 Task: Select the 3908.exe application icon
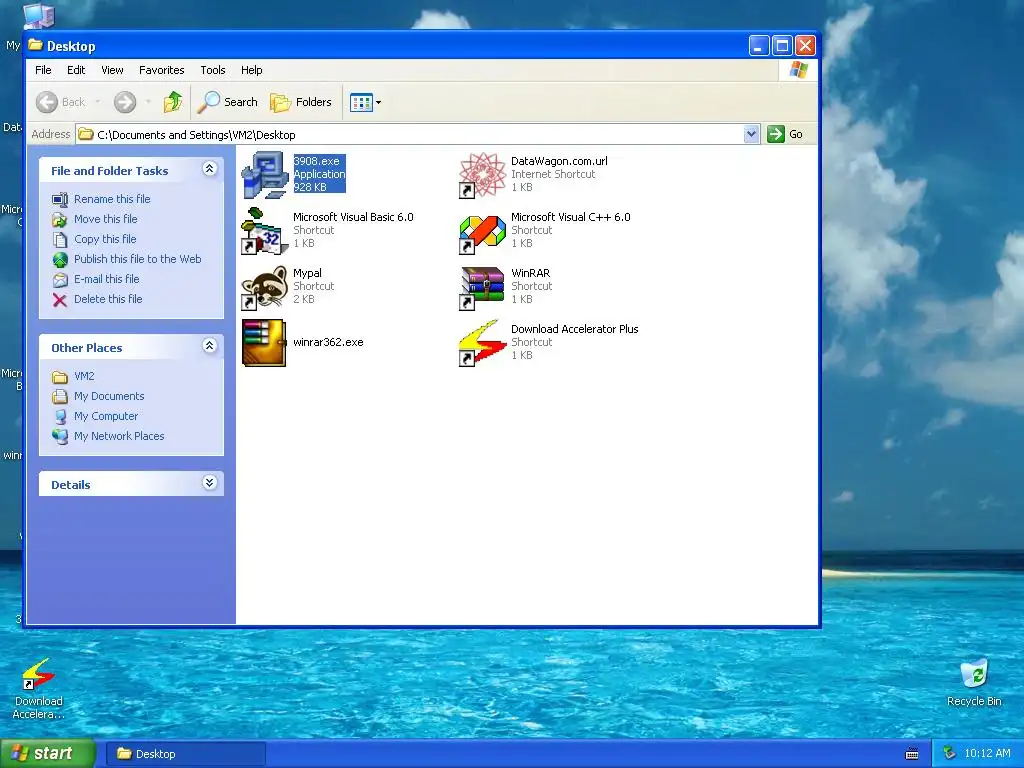coord(264,174)
